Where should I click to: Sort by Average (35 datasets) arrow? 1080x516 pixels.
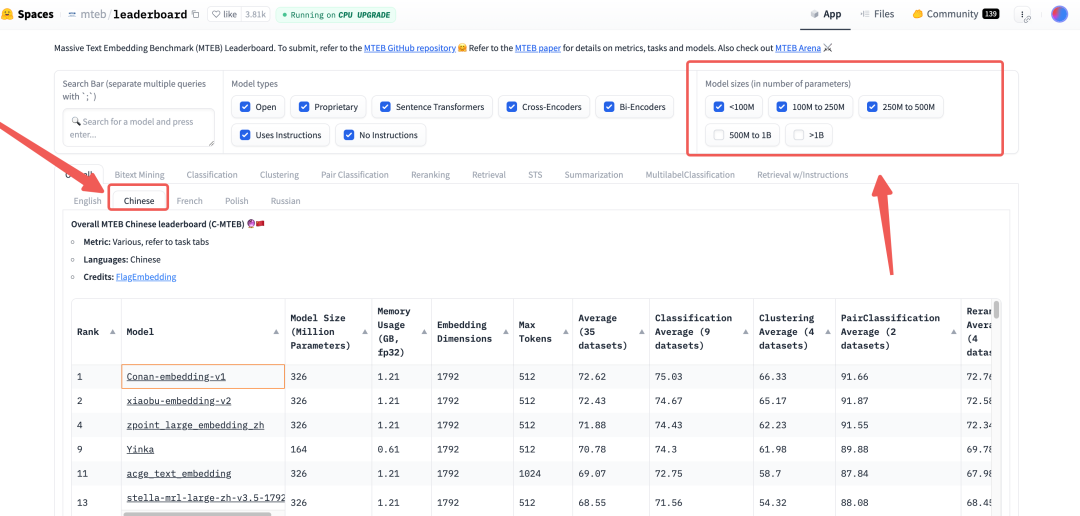[639, 332]
